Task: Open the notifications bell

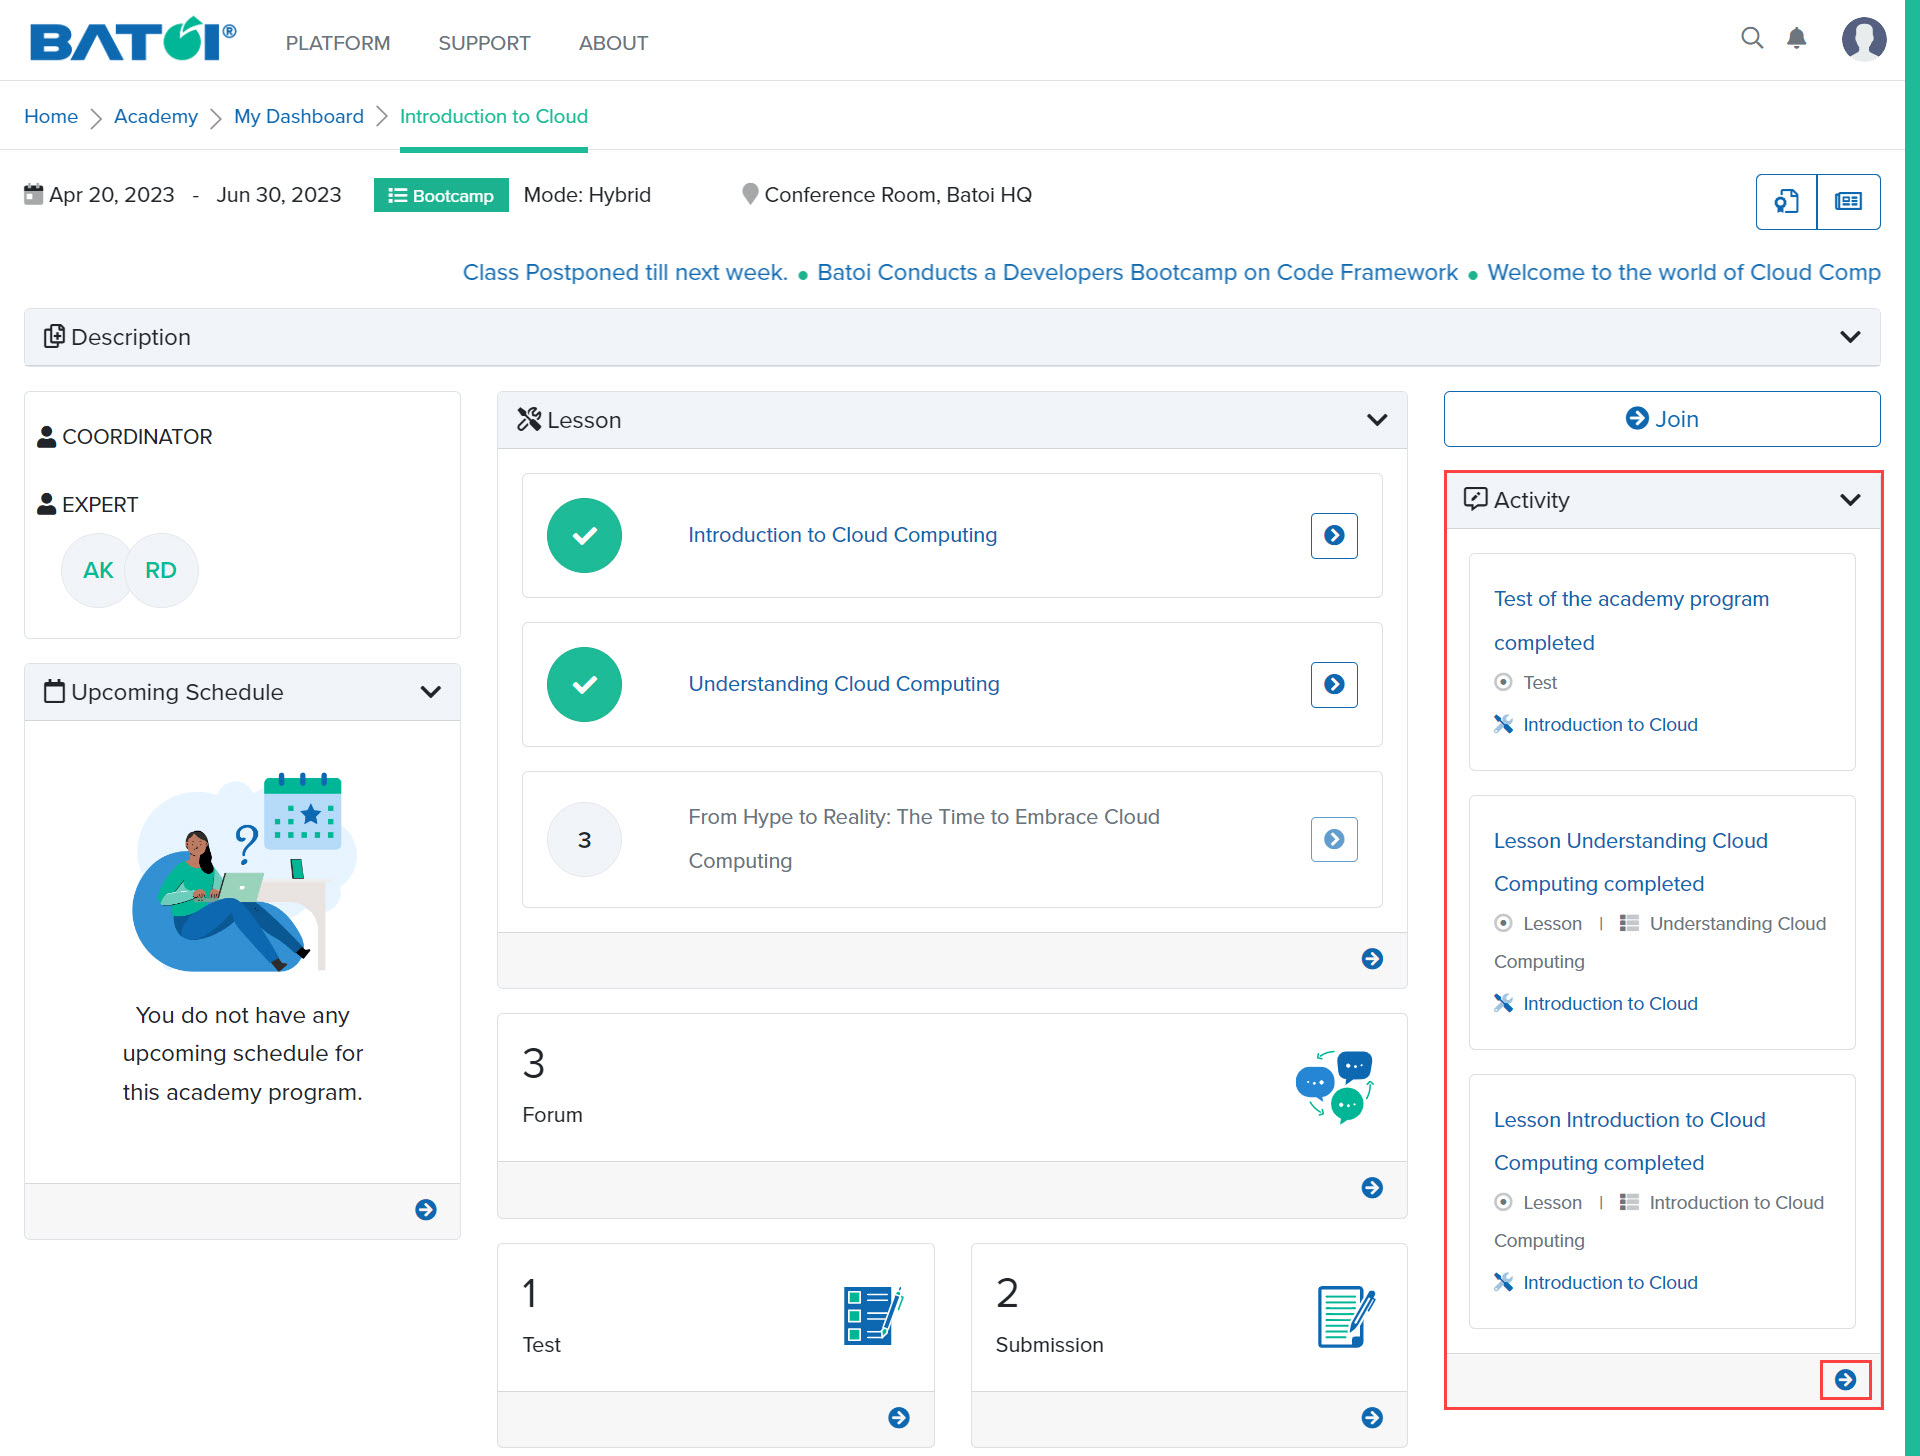Action: click(1797, 39)
